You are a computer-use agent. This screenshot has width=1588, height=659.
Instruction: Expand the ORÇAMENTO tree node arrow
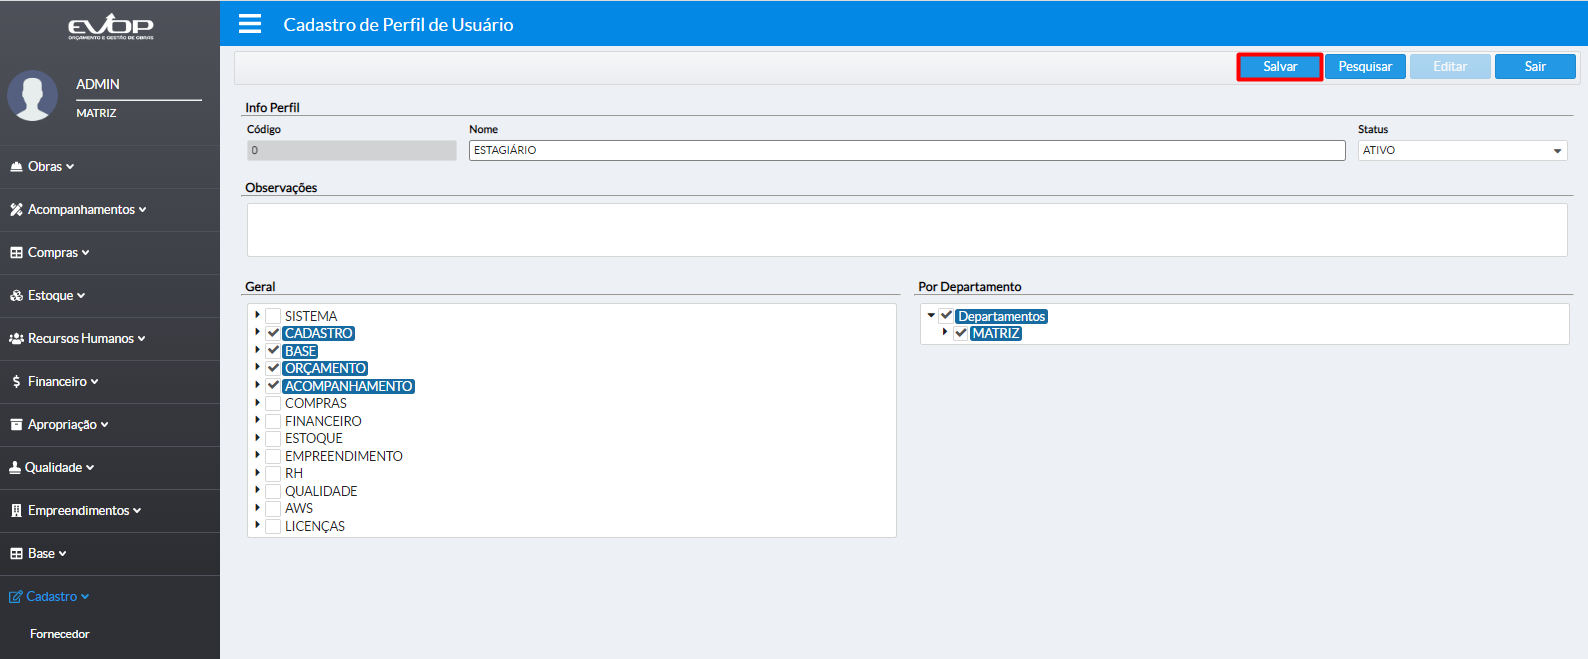257,368
